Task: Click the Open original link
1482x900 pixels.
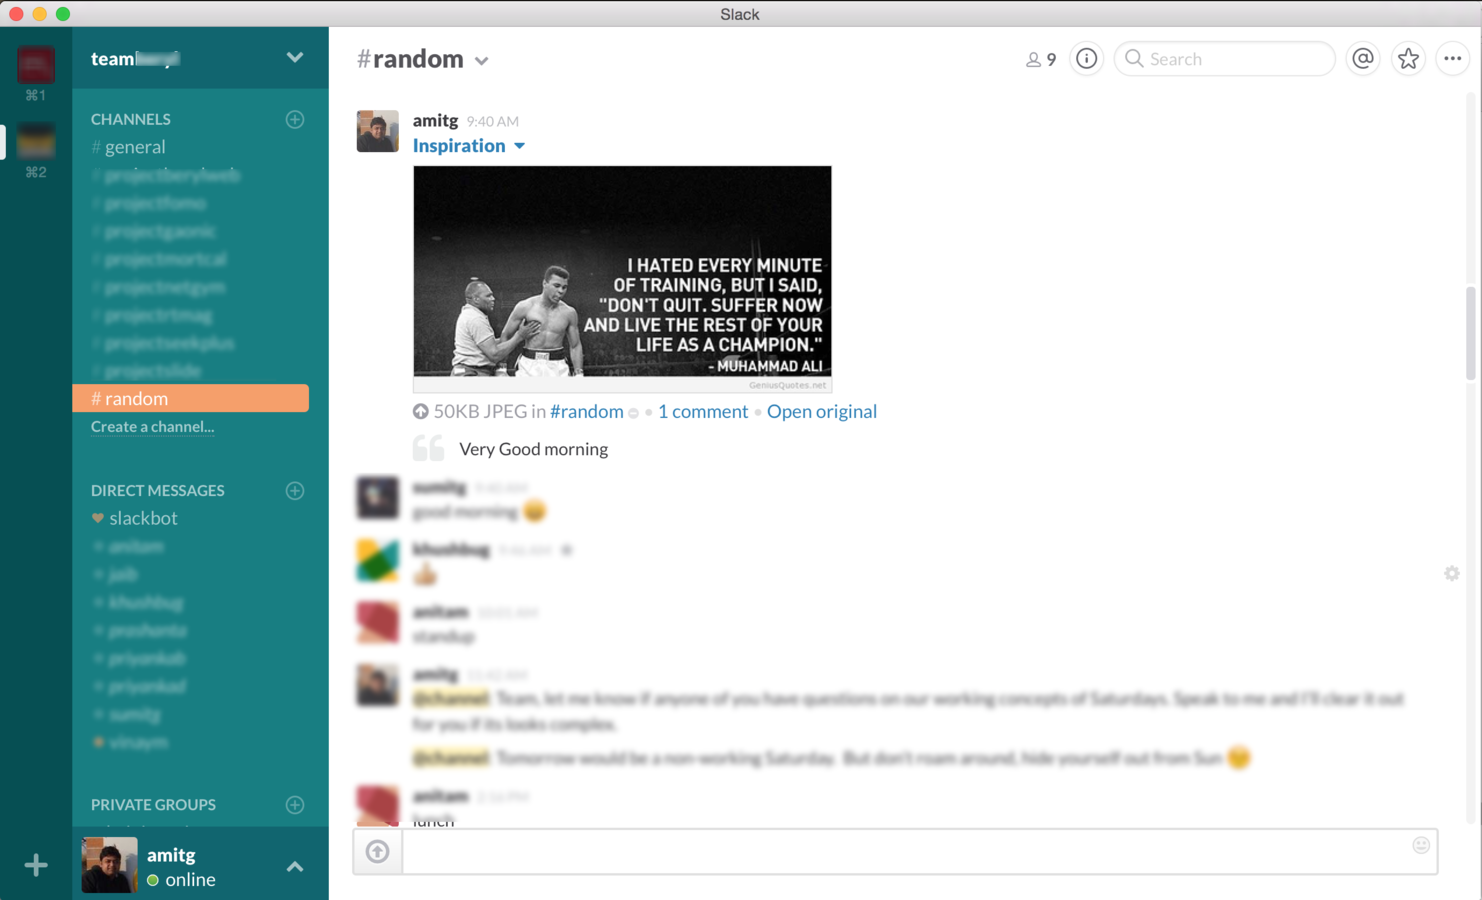Action: point(822,412)
